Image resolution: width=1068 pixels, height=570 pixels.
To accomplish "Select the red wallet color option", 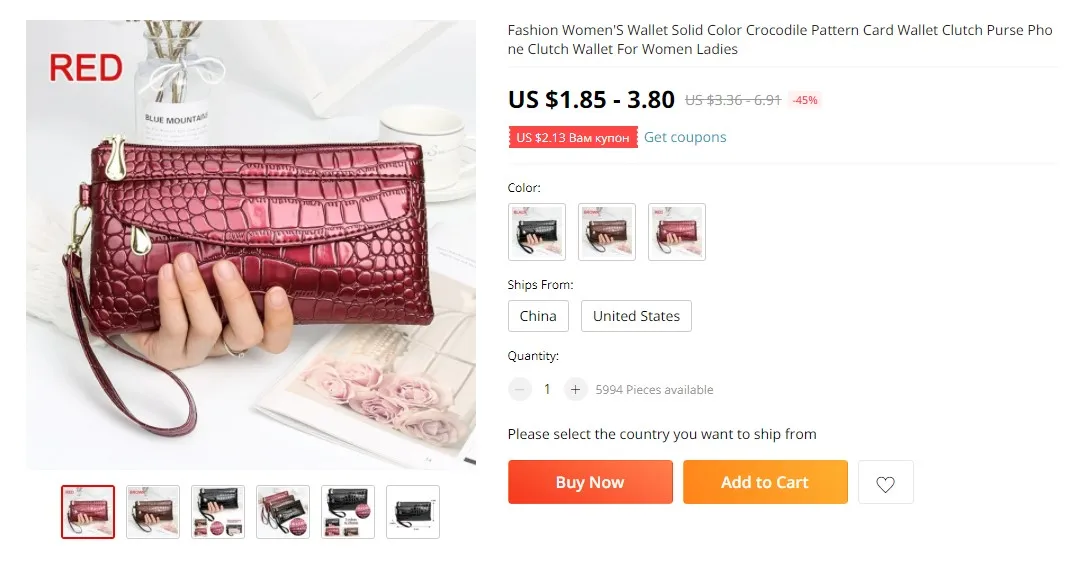I will 677,232.
